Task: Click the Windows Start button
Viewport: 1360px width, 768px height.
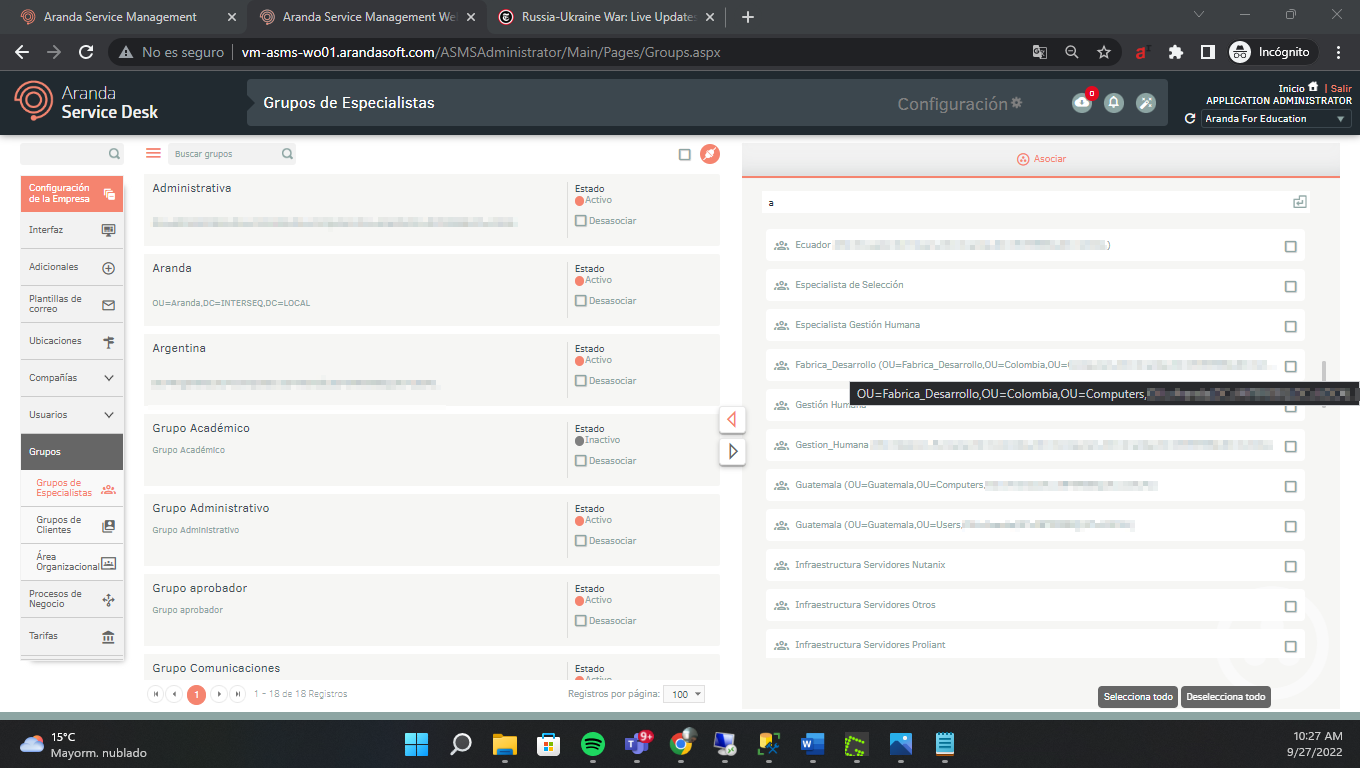Action: (416, 744)
